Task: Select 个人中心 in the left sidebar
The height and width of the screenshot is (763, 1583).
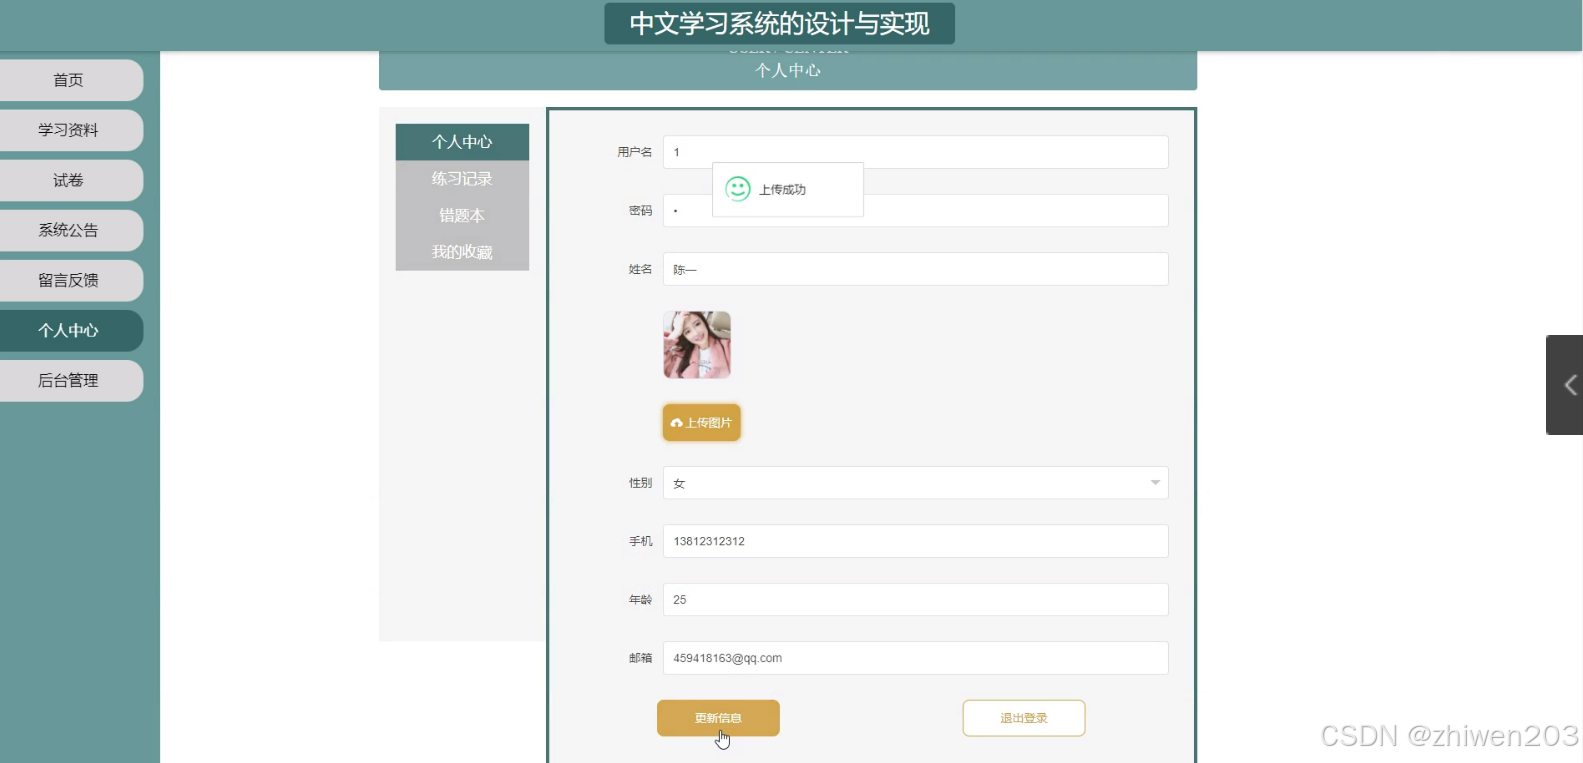Action: coord(70,330)
